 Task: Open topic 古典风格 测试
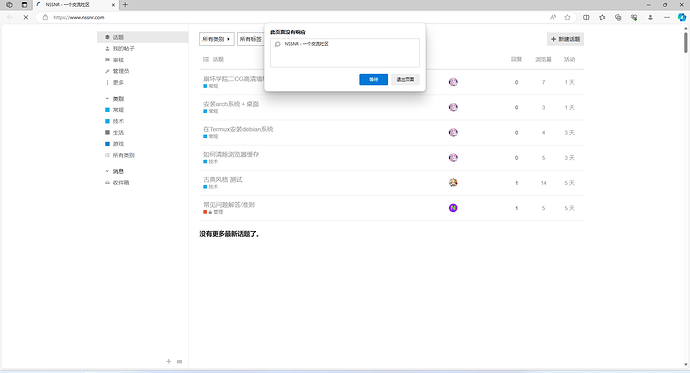[223, 179]
